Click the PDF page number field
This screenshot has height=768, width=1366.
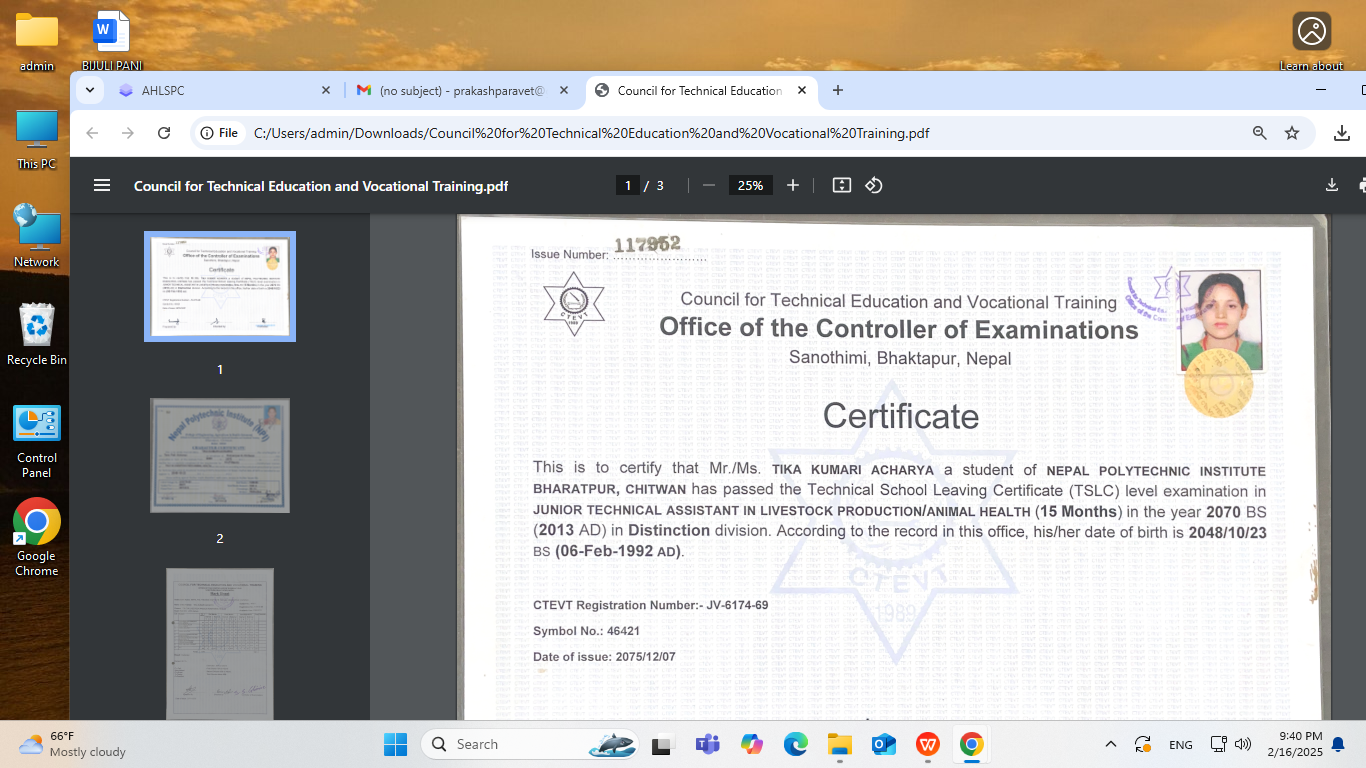coord(628,185)
